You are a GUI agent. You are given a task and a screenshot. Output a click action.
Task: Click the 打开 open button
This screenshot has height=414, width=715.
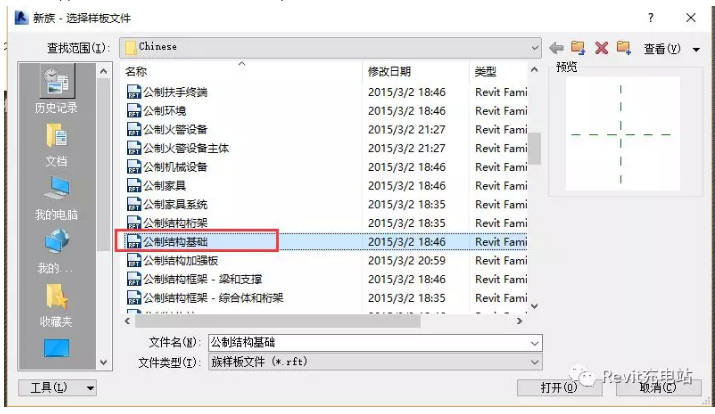pos(559,388)
